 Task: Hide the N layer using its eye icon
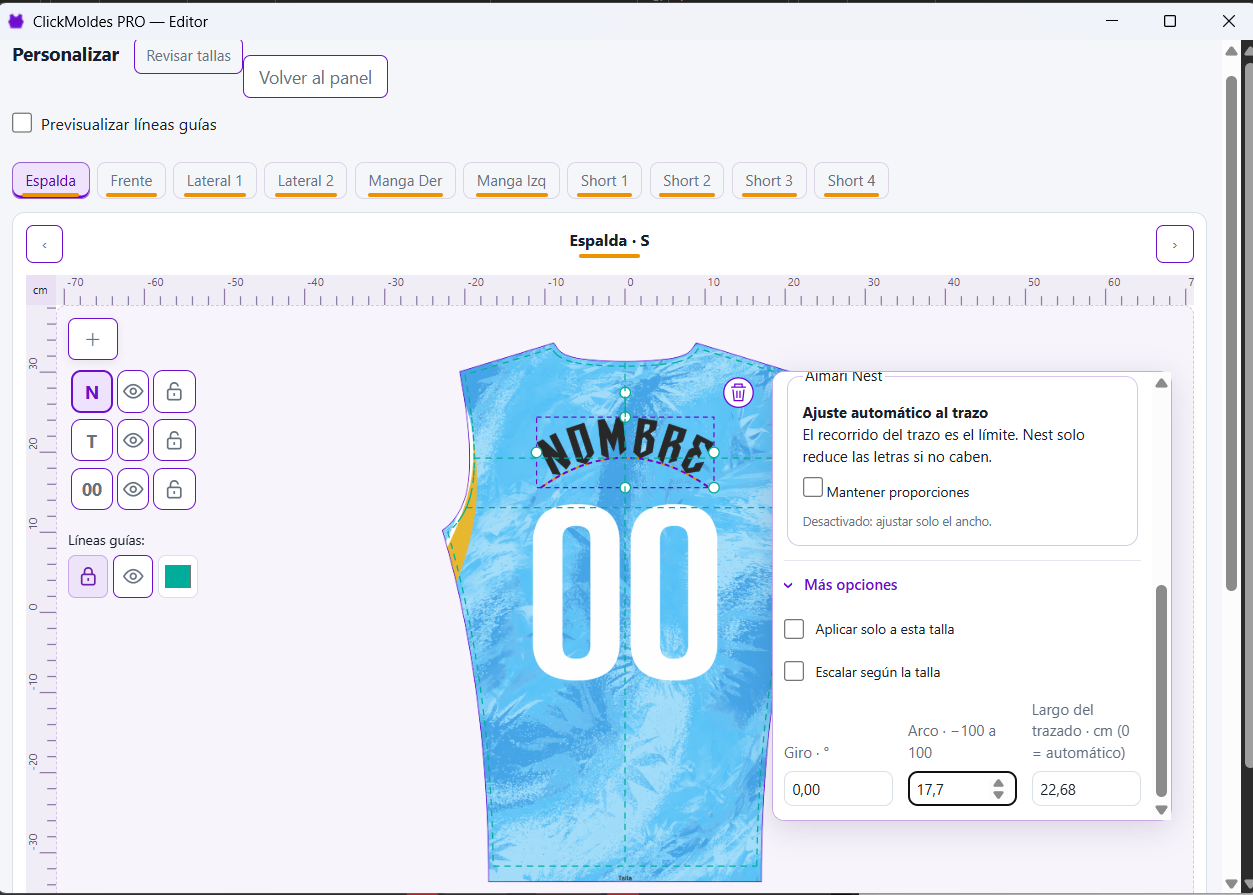click(133, 392)
